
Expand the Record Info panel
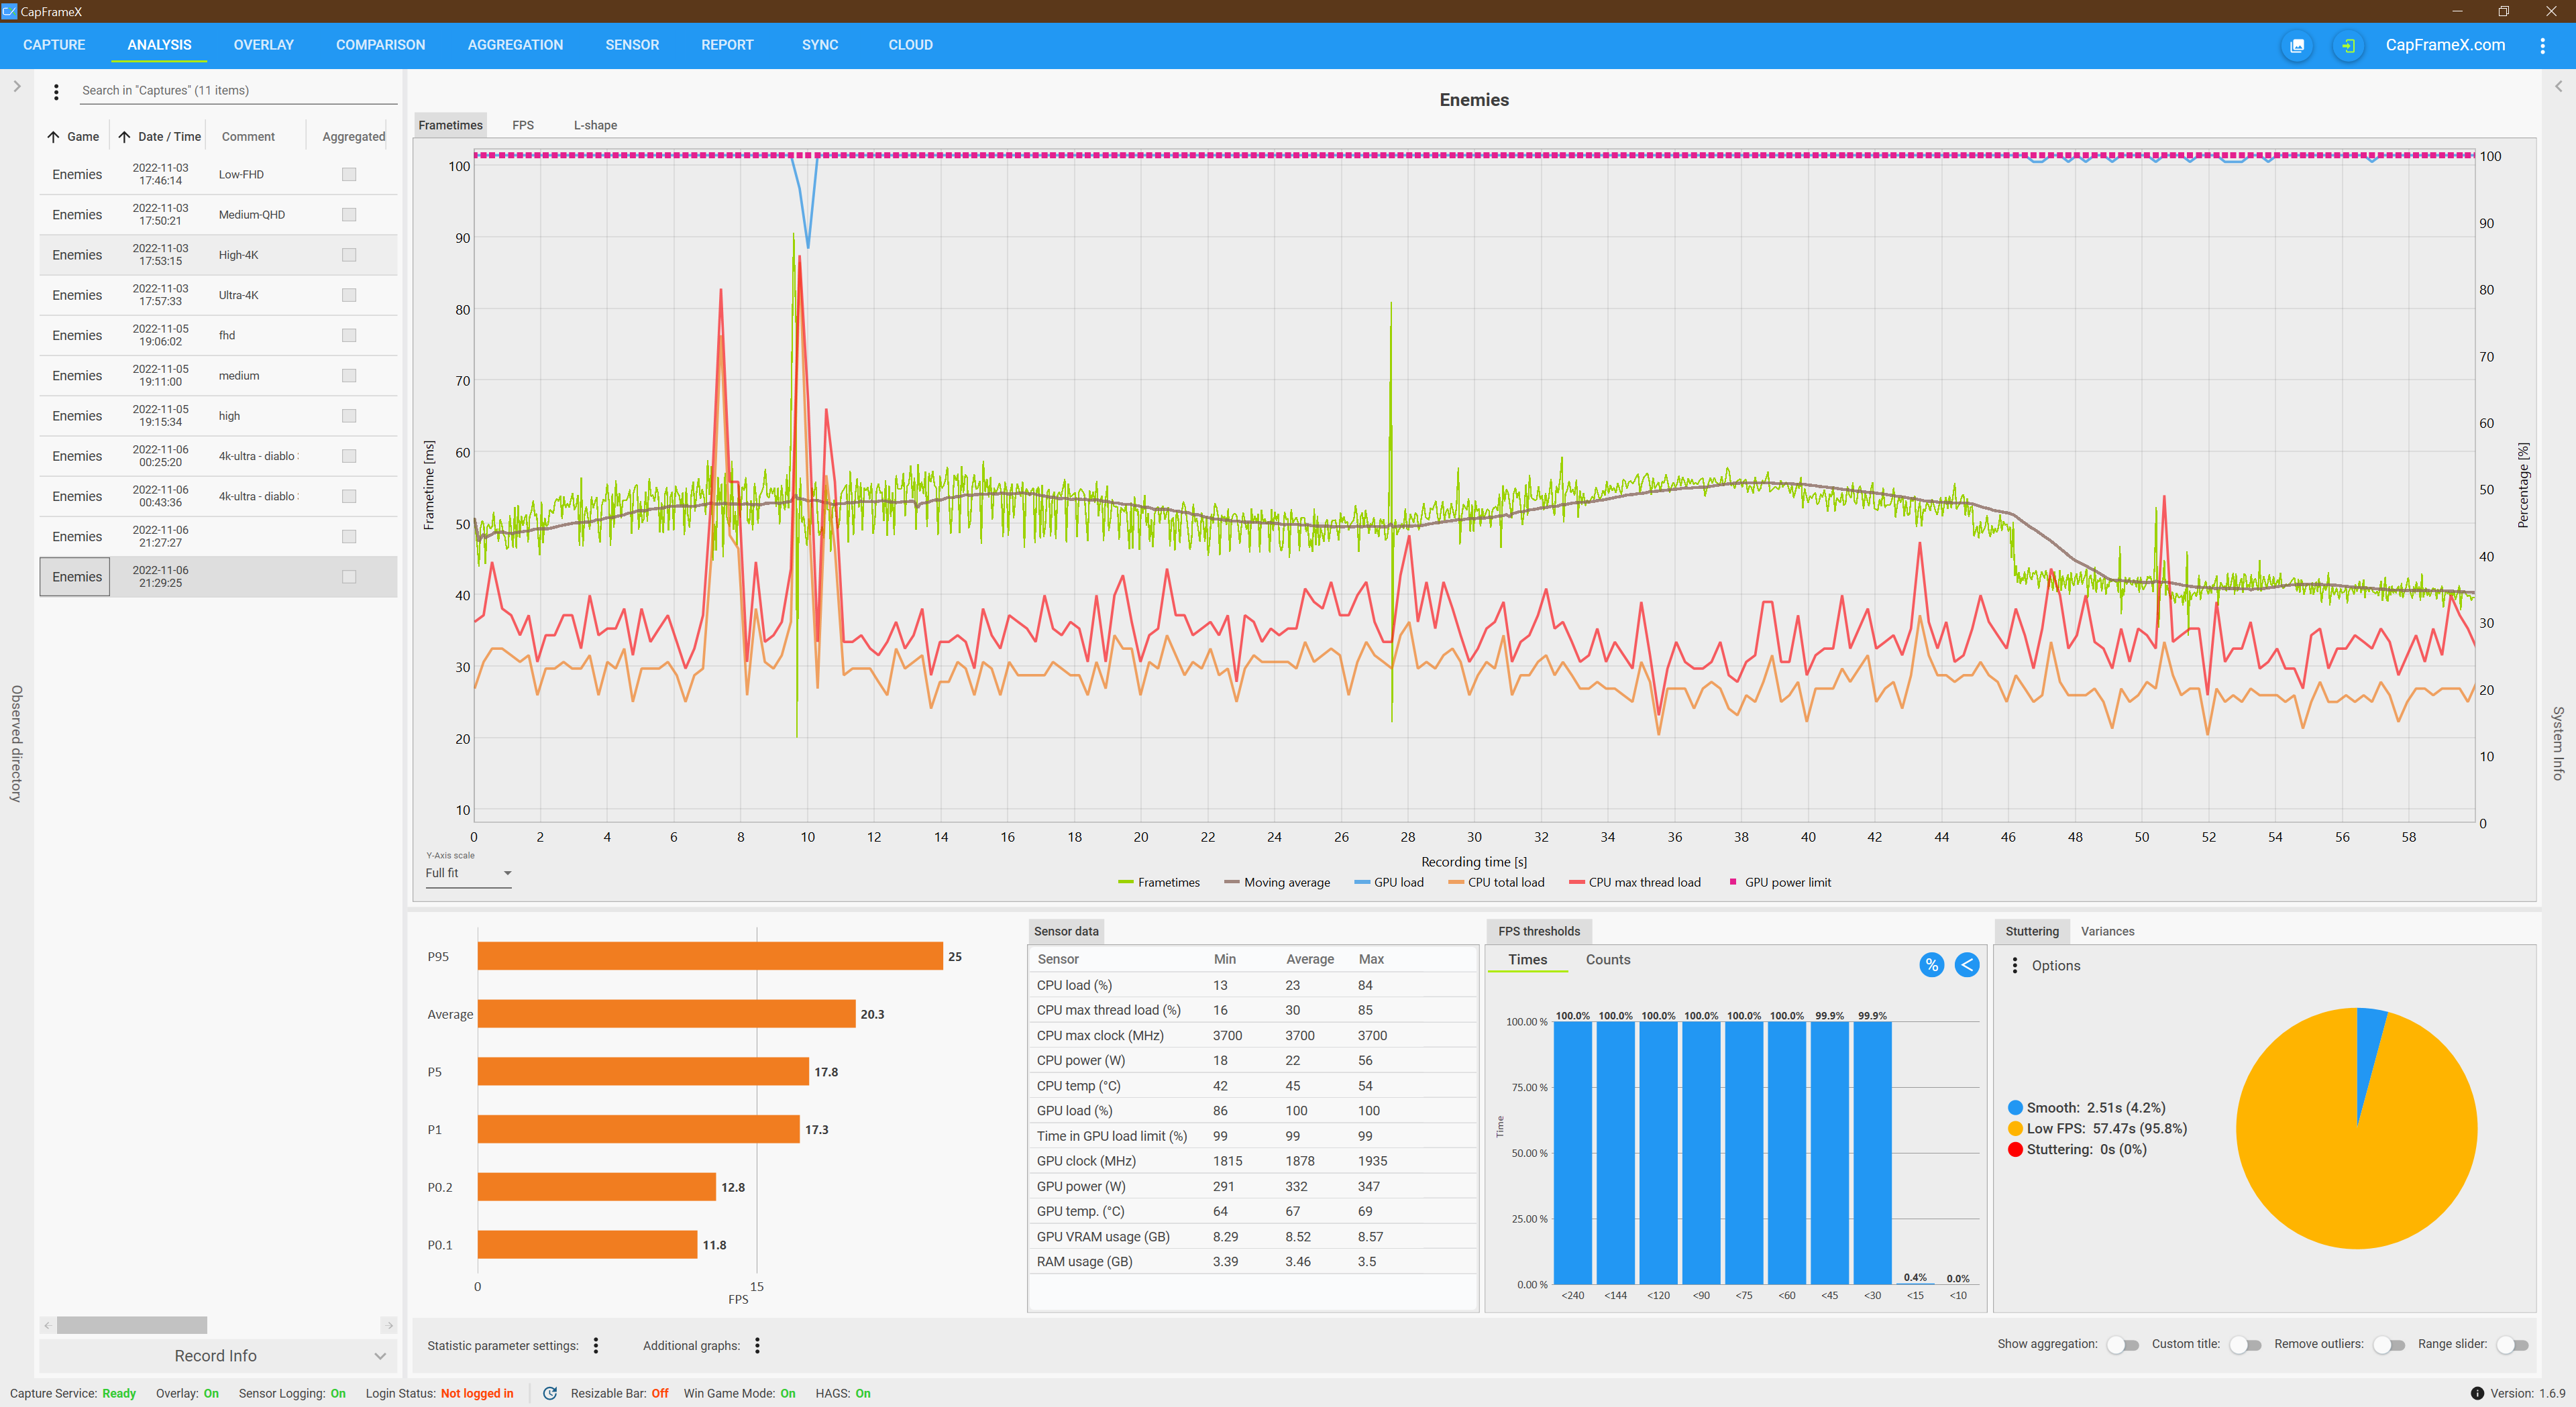pyautogui.click(x=217, y=1355)
